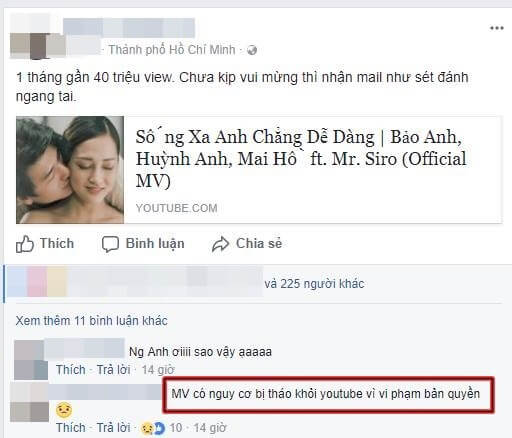Open the three-dots post options menu
This screenshot has height=438, width=512.
[496, 28]
